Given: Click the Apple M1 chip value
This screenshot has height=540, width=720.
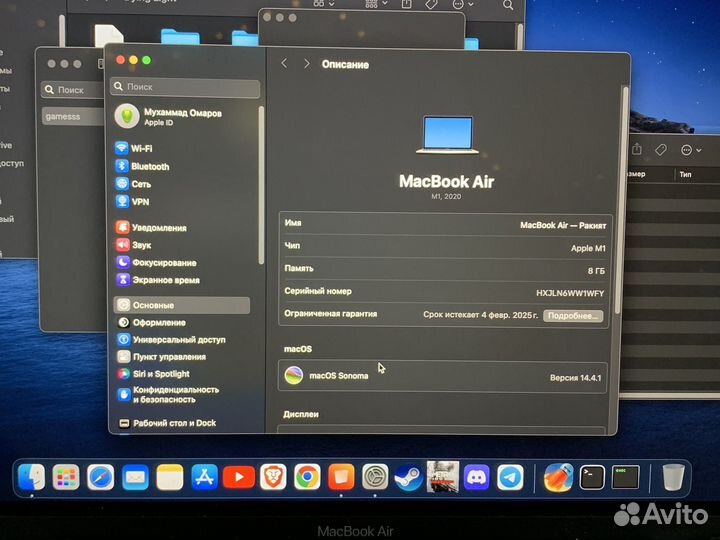Looking at the screenshot, I should (588, 248).
